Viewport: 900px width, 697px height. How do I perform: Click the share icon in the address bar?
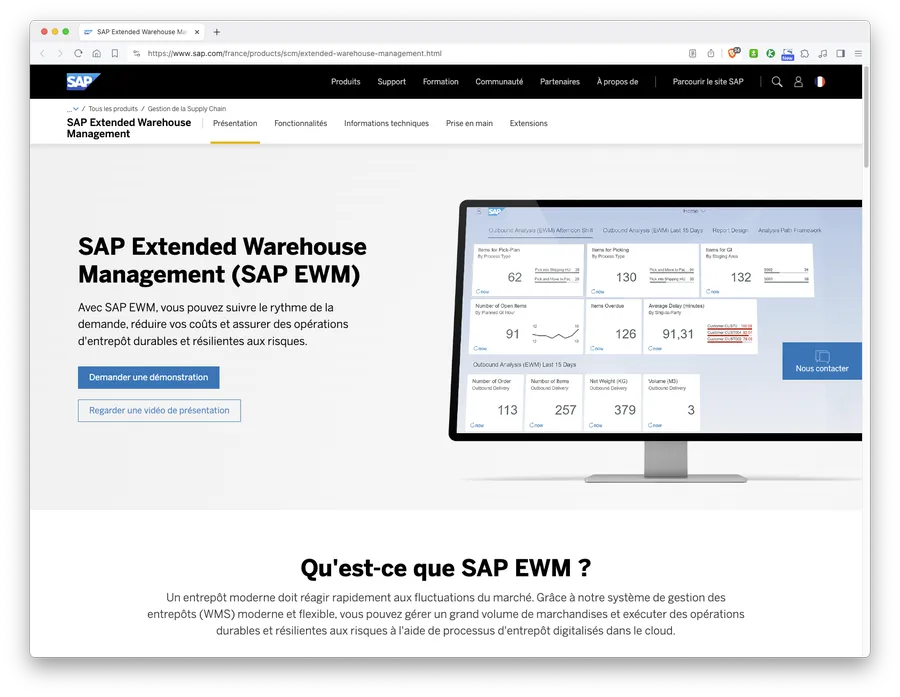point(711,53)
